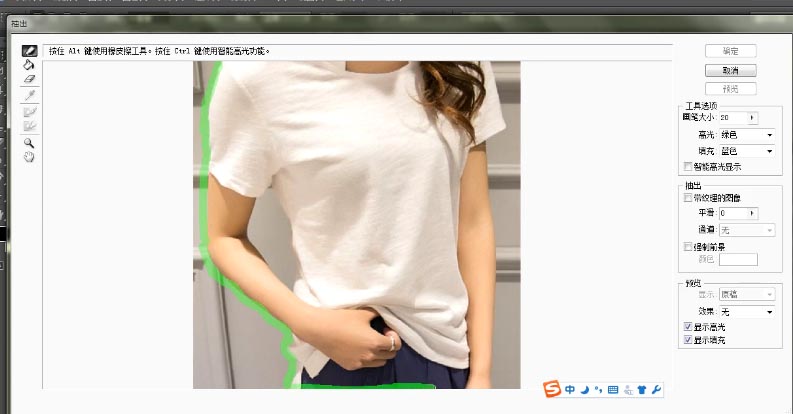Uncheck 显示填充 show fill checkbox
This screenshot has width=793, height=414.
tap(686, 340)
